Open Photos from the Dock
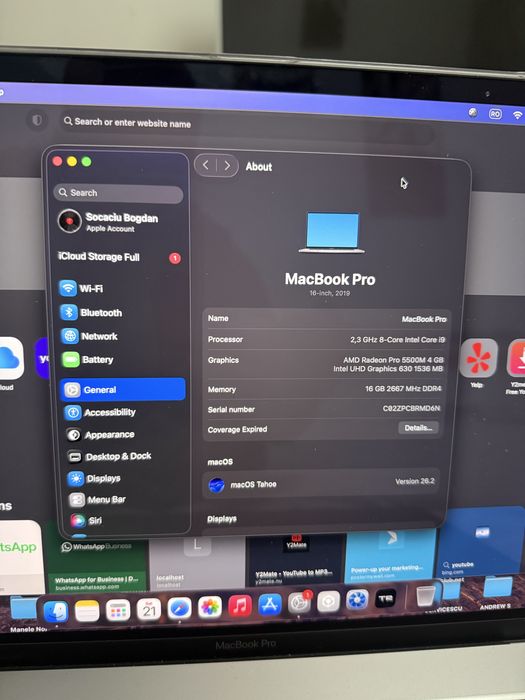 [210, 608]
